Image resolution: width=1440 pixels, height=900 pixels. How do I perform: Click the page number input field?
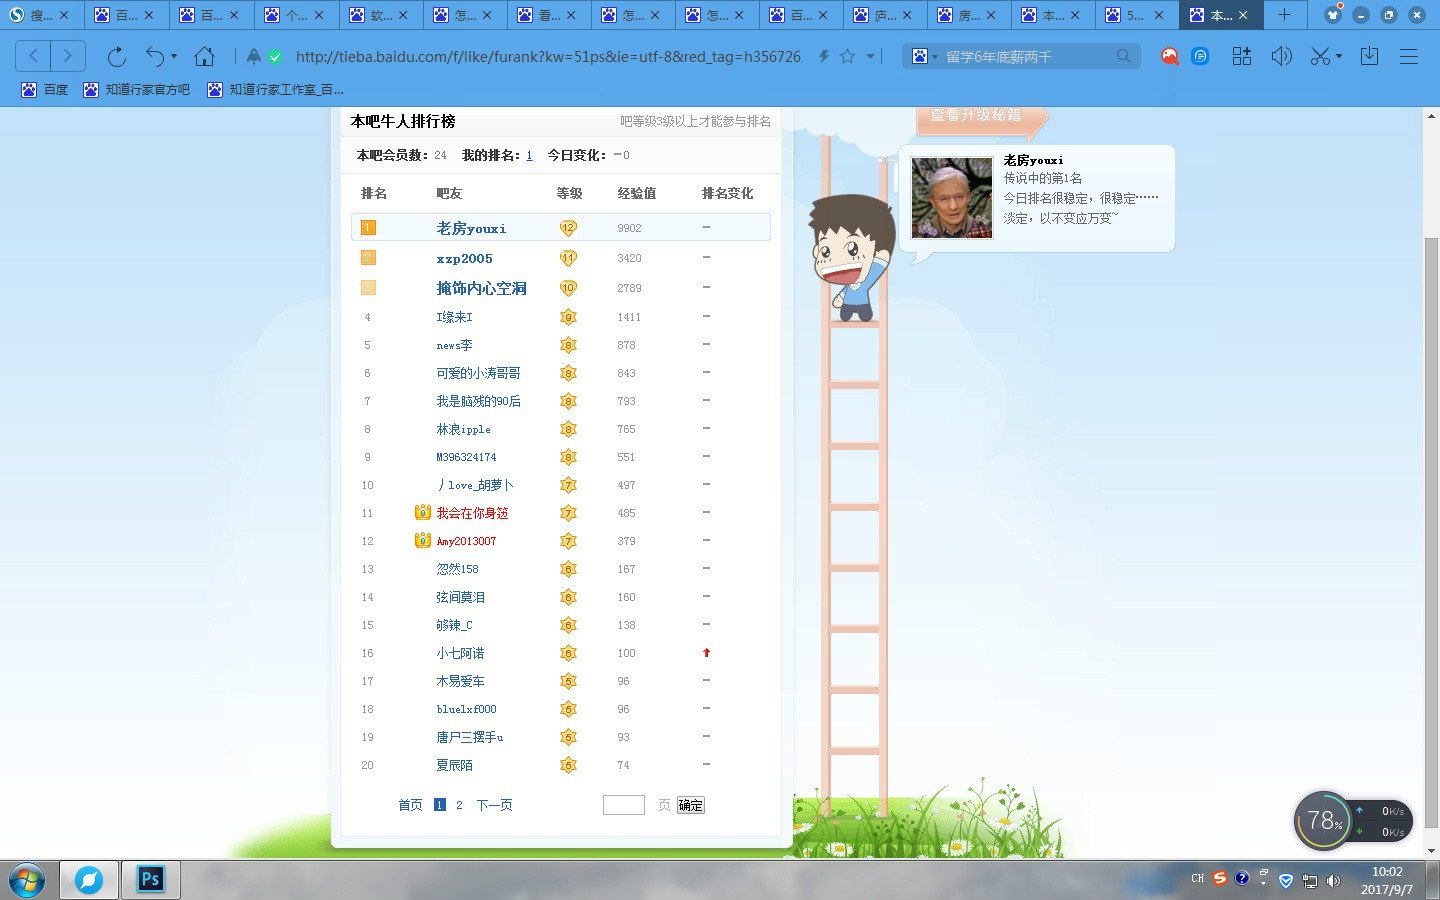(x=623, y=805)
